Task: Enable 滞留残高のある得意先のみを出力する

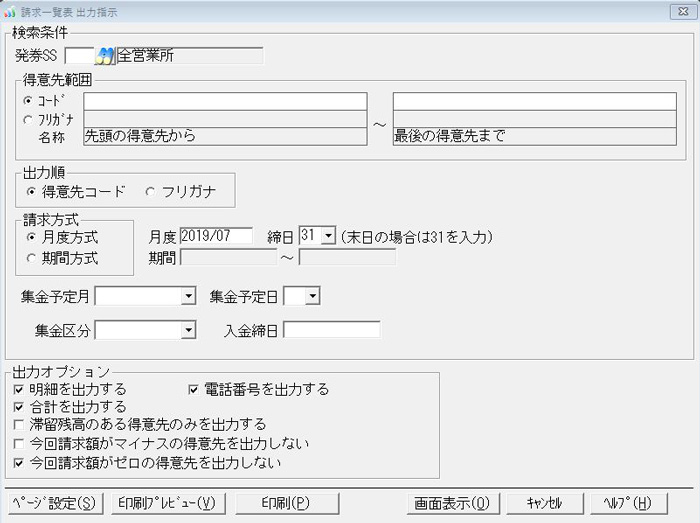Action: click(20, 426)
